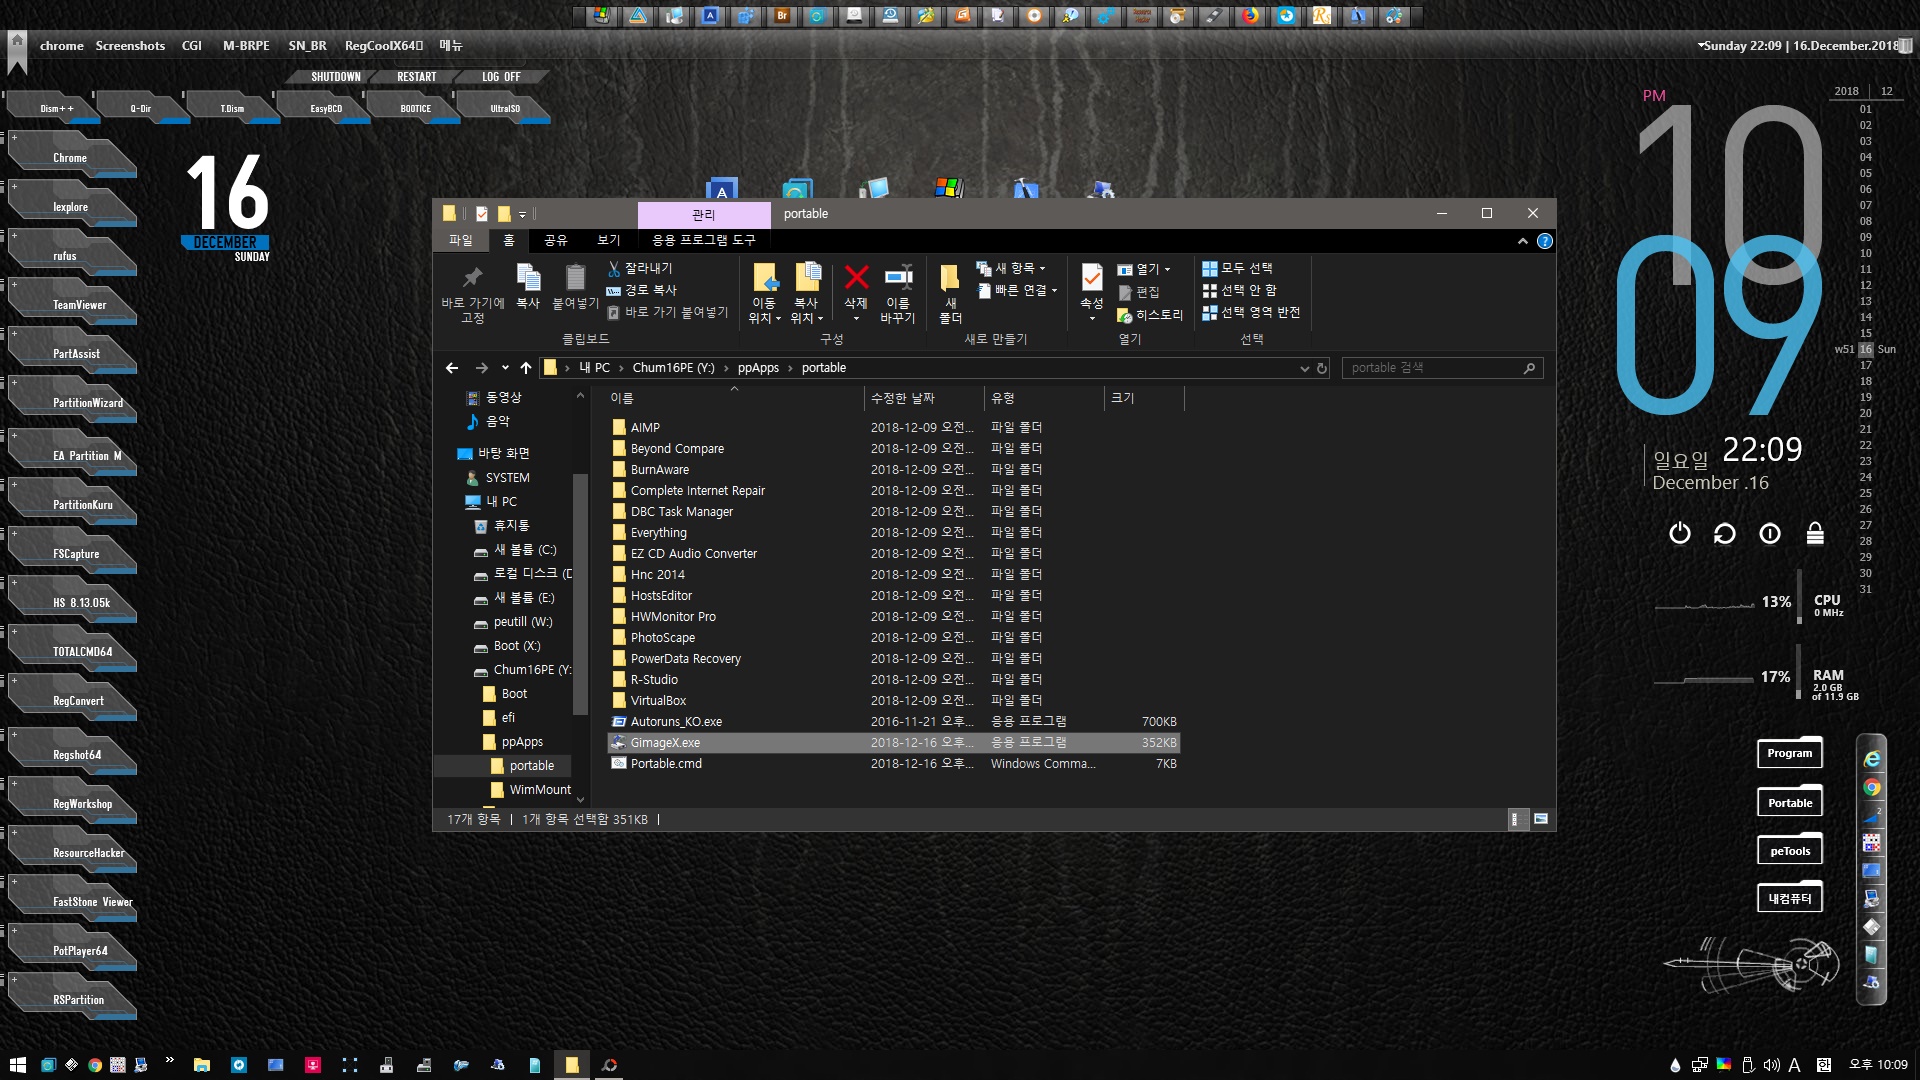The height and width of the screenshot is (1080, 1920).
Task: Click the navigation pane scrollbar
Action: (x=580, y=594)
